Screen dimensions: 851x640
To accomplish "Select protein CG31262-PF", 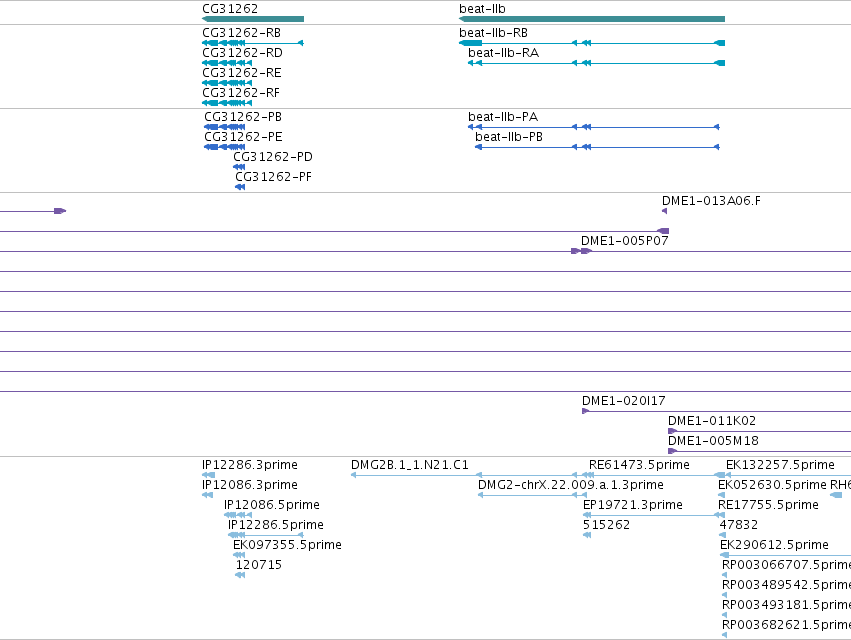I will pyautogui.click(x=274, y=178).
